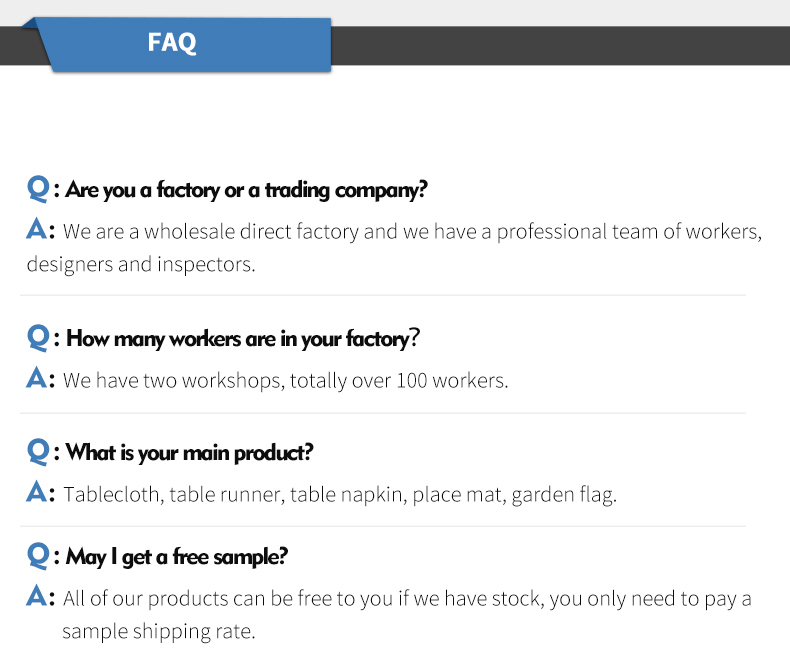The image size is (790, 656).
Task: Click the A icon beside two workshops answer
Action: (x=37, y=378)
